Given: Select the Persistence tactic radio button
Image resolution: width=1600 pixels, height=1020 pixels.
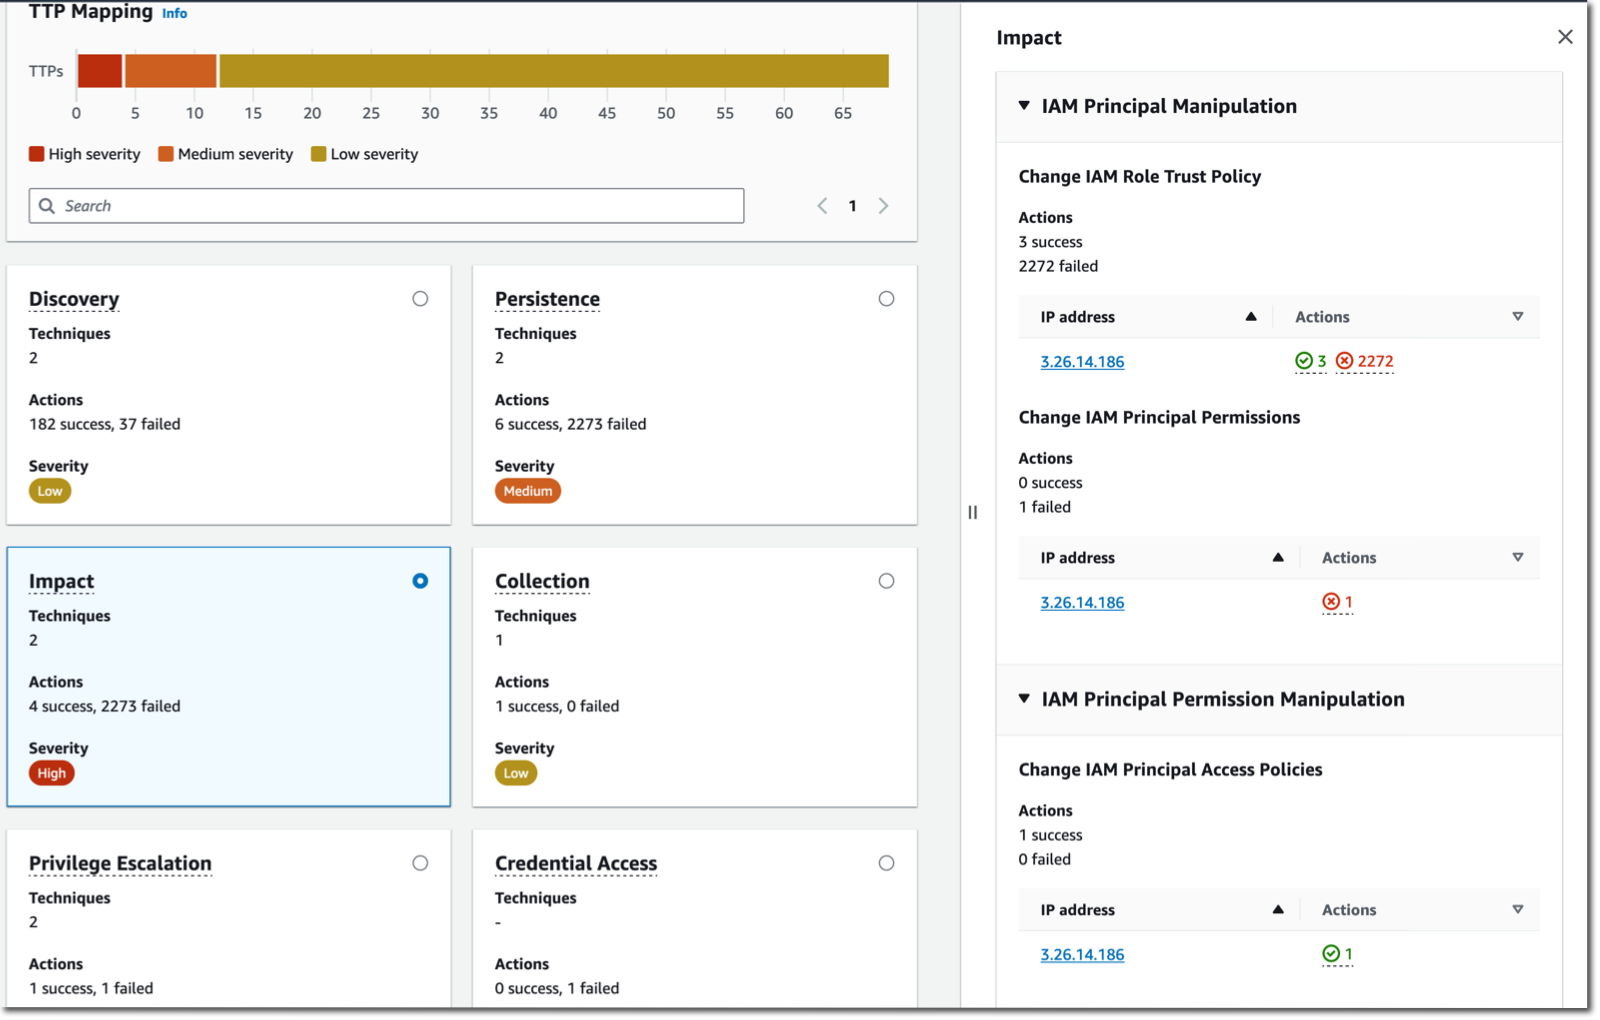Looking at the screenshot, I should coord(886,299).
